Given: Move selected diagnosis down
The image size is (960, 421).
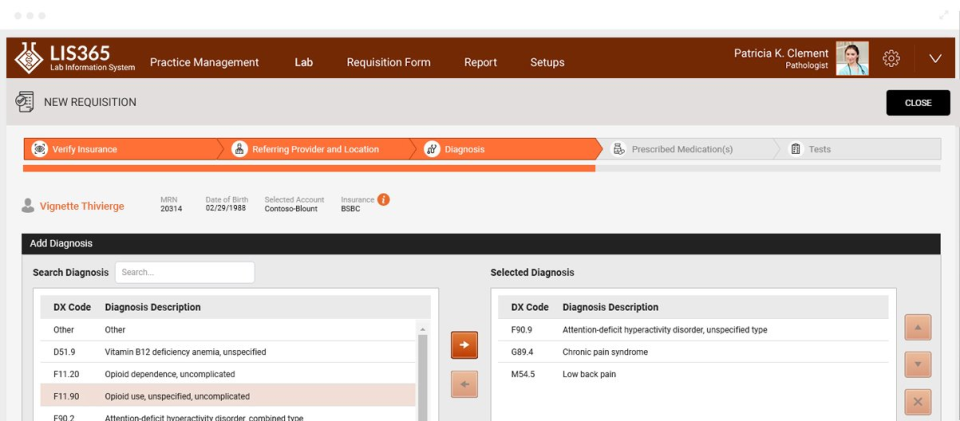Looking at the screenshot, I should (918, 364).
